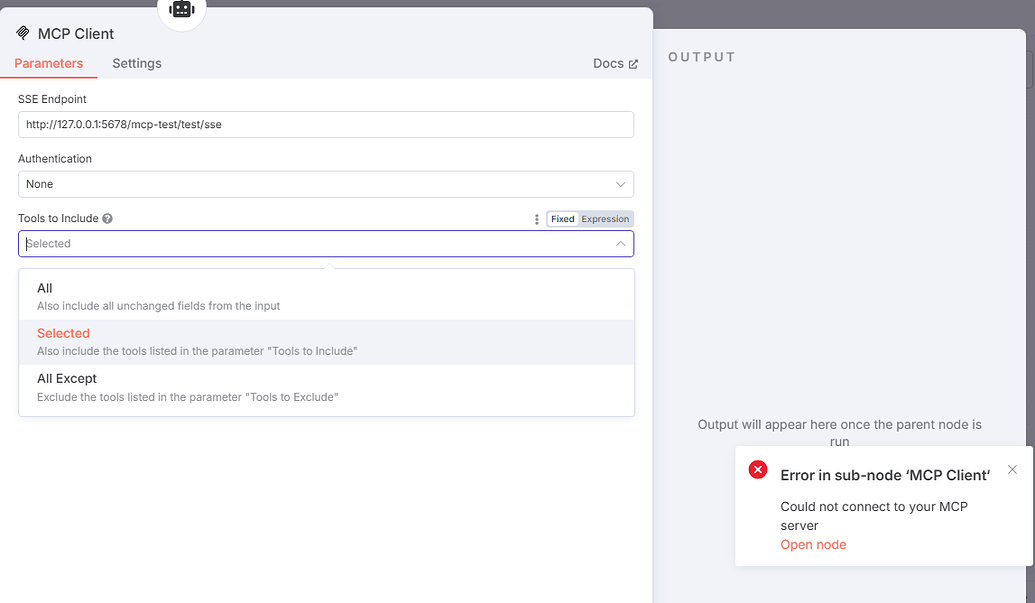The width and height of the screenshot is (1035, 603).
Task: Follow the Open node link in the error toast
Action: click(x=813, y=544)
